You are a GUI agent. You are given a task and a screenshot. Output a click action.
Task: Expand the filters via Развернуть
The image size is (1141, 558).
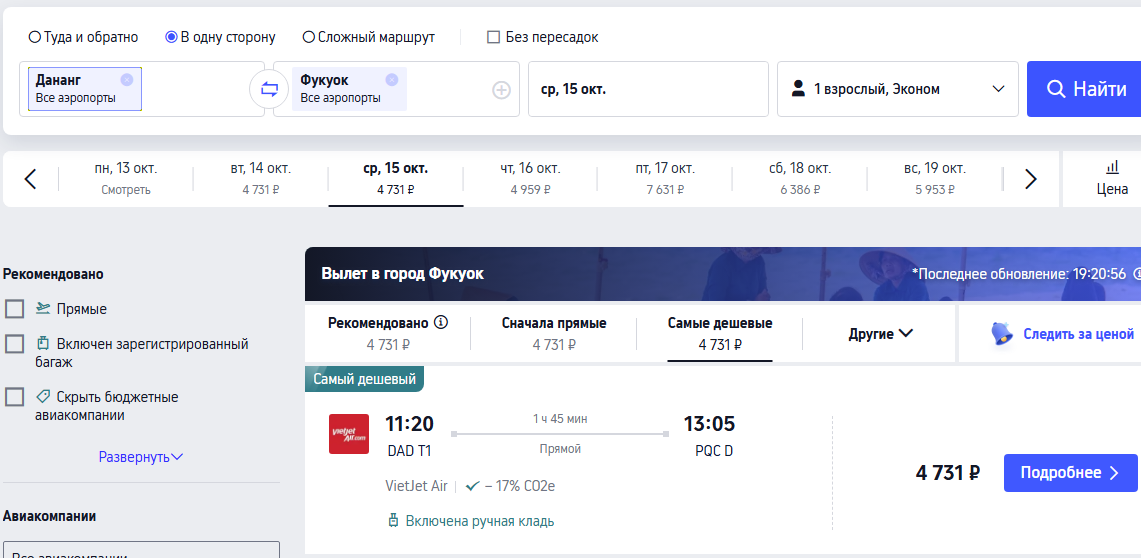click(x=141, y=458)
